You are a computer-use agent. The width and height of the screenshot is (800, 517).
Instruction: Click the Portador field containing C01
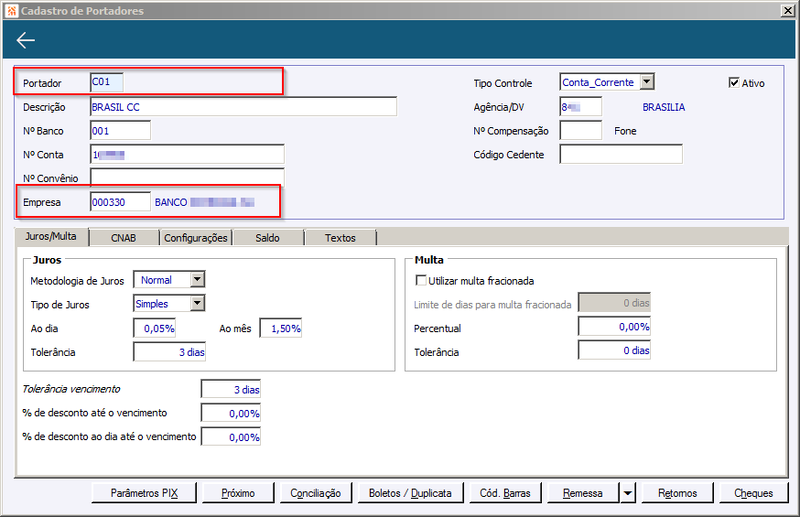[x=107, y=82]
